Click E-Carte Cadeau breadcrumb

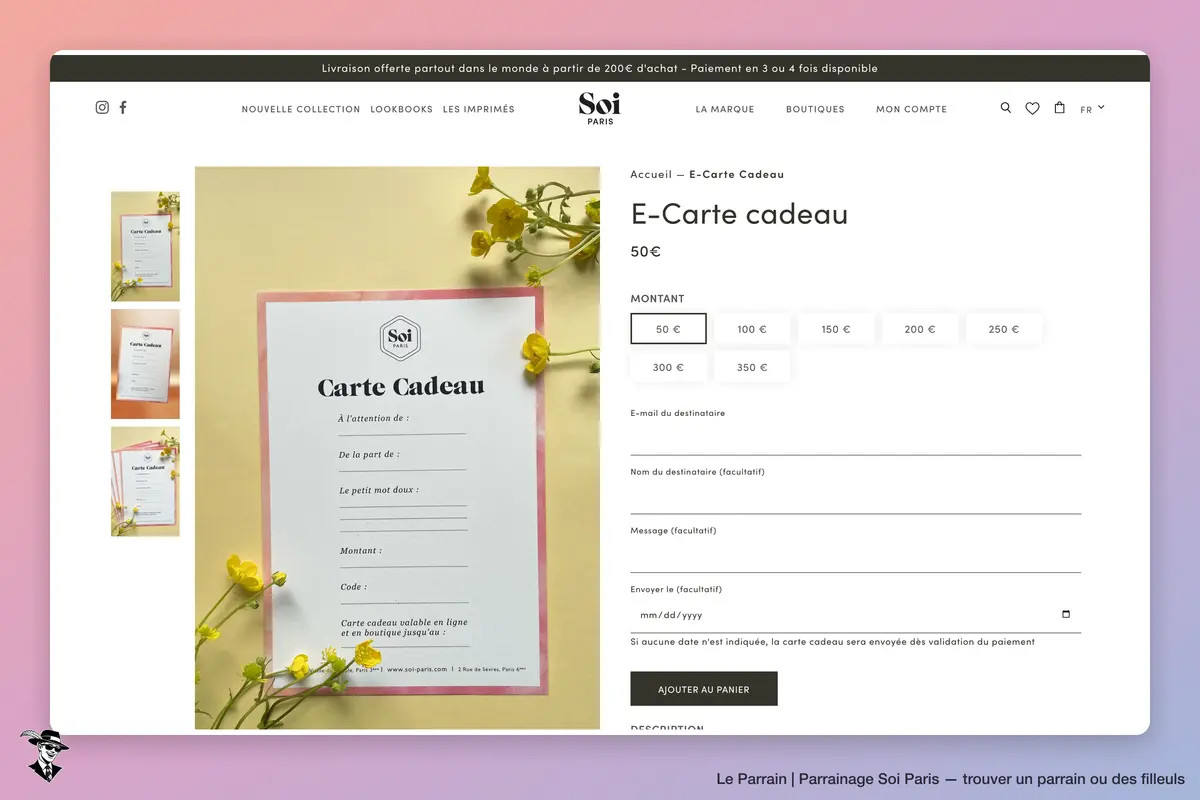coord(737,174)
